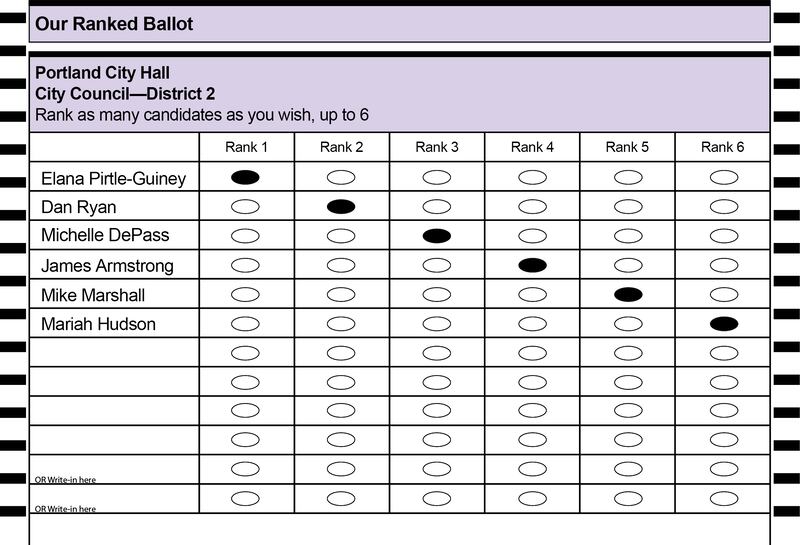Click the Our Ranked Ballot title banner

coord(399,24)
